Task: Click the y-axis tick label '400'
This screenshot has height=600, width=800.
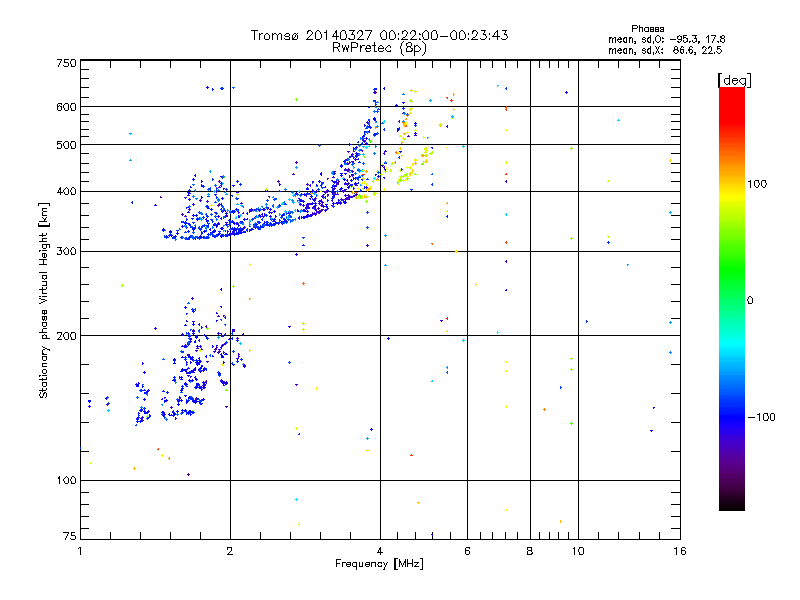Action: (67, 192)
